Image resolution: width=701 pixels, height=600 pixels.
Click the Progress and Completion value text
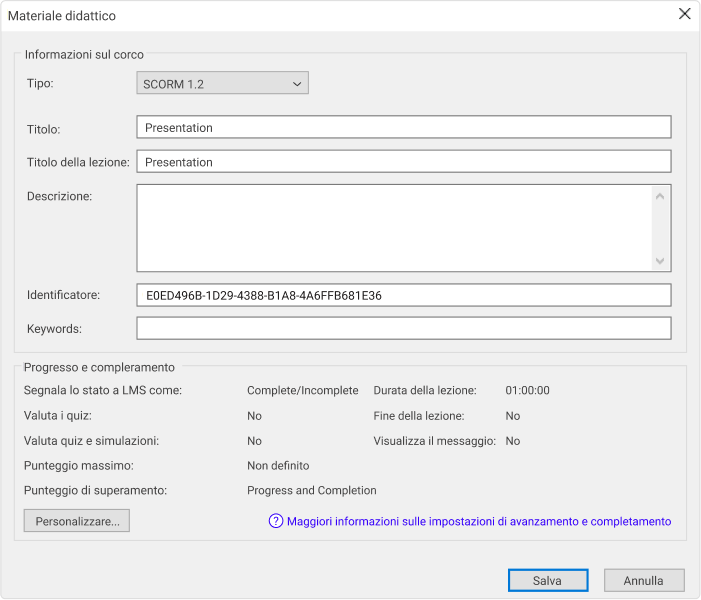click(312, 490)
